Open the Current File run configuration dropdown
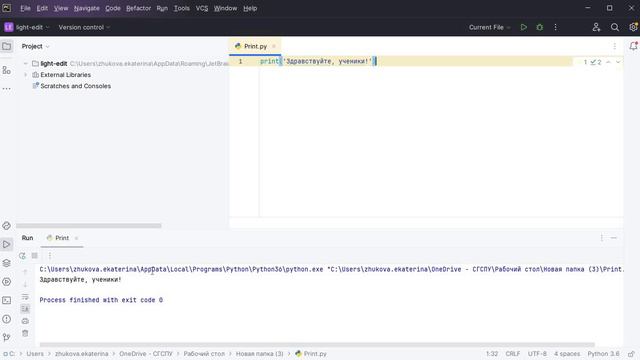Image resolution: width=640 pixels, height=360 pixels. tap(489, 27)
